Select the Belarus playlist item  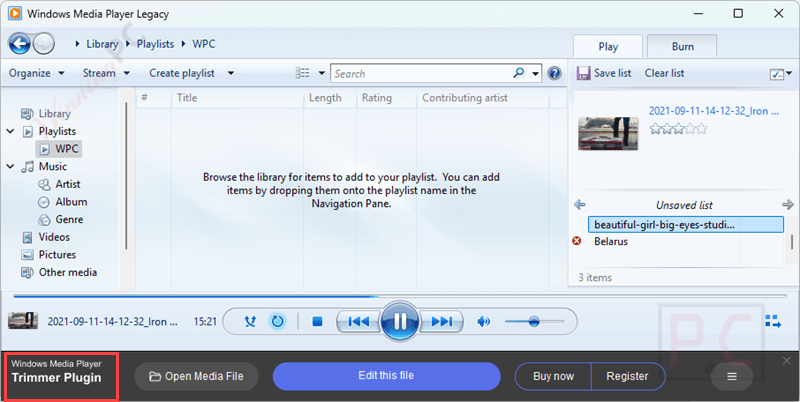[611, 241]
